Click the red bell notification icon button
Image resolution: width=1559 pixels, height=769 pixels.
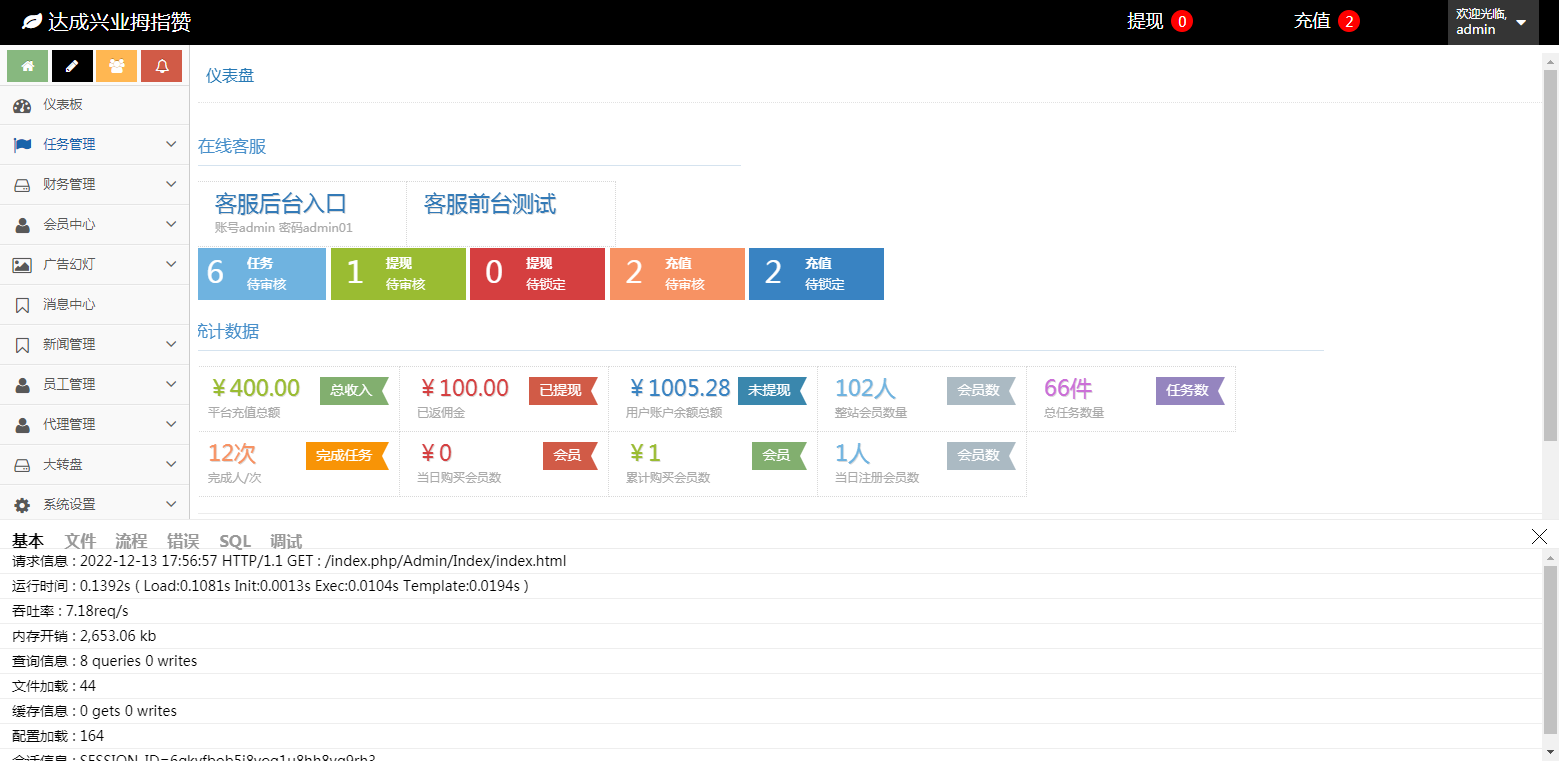click(x=161, y=66)
